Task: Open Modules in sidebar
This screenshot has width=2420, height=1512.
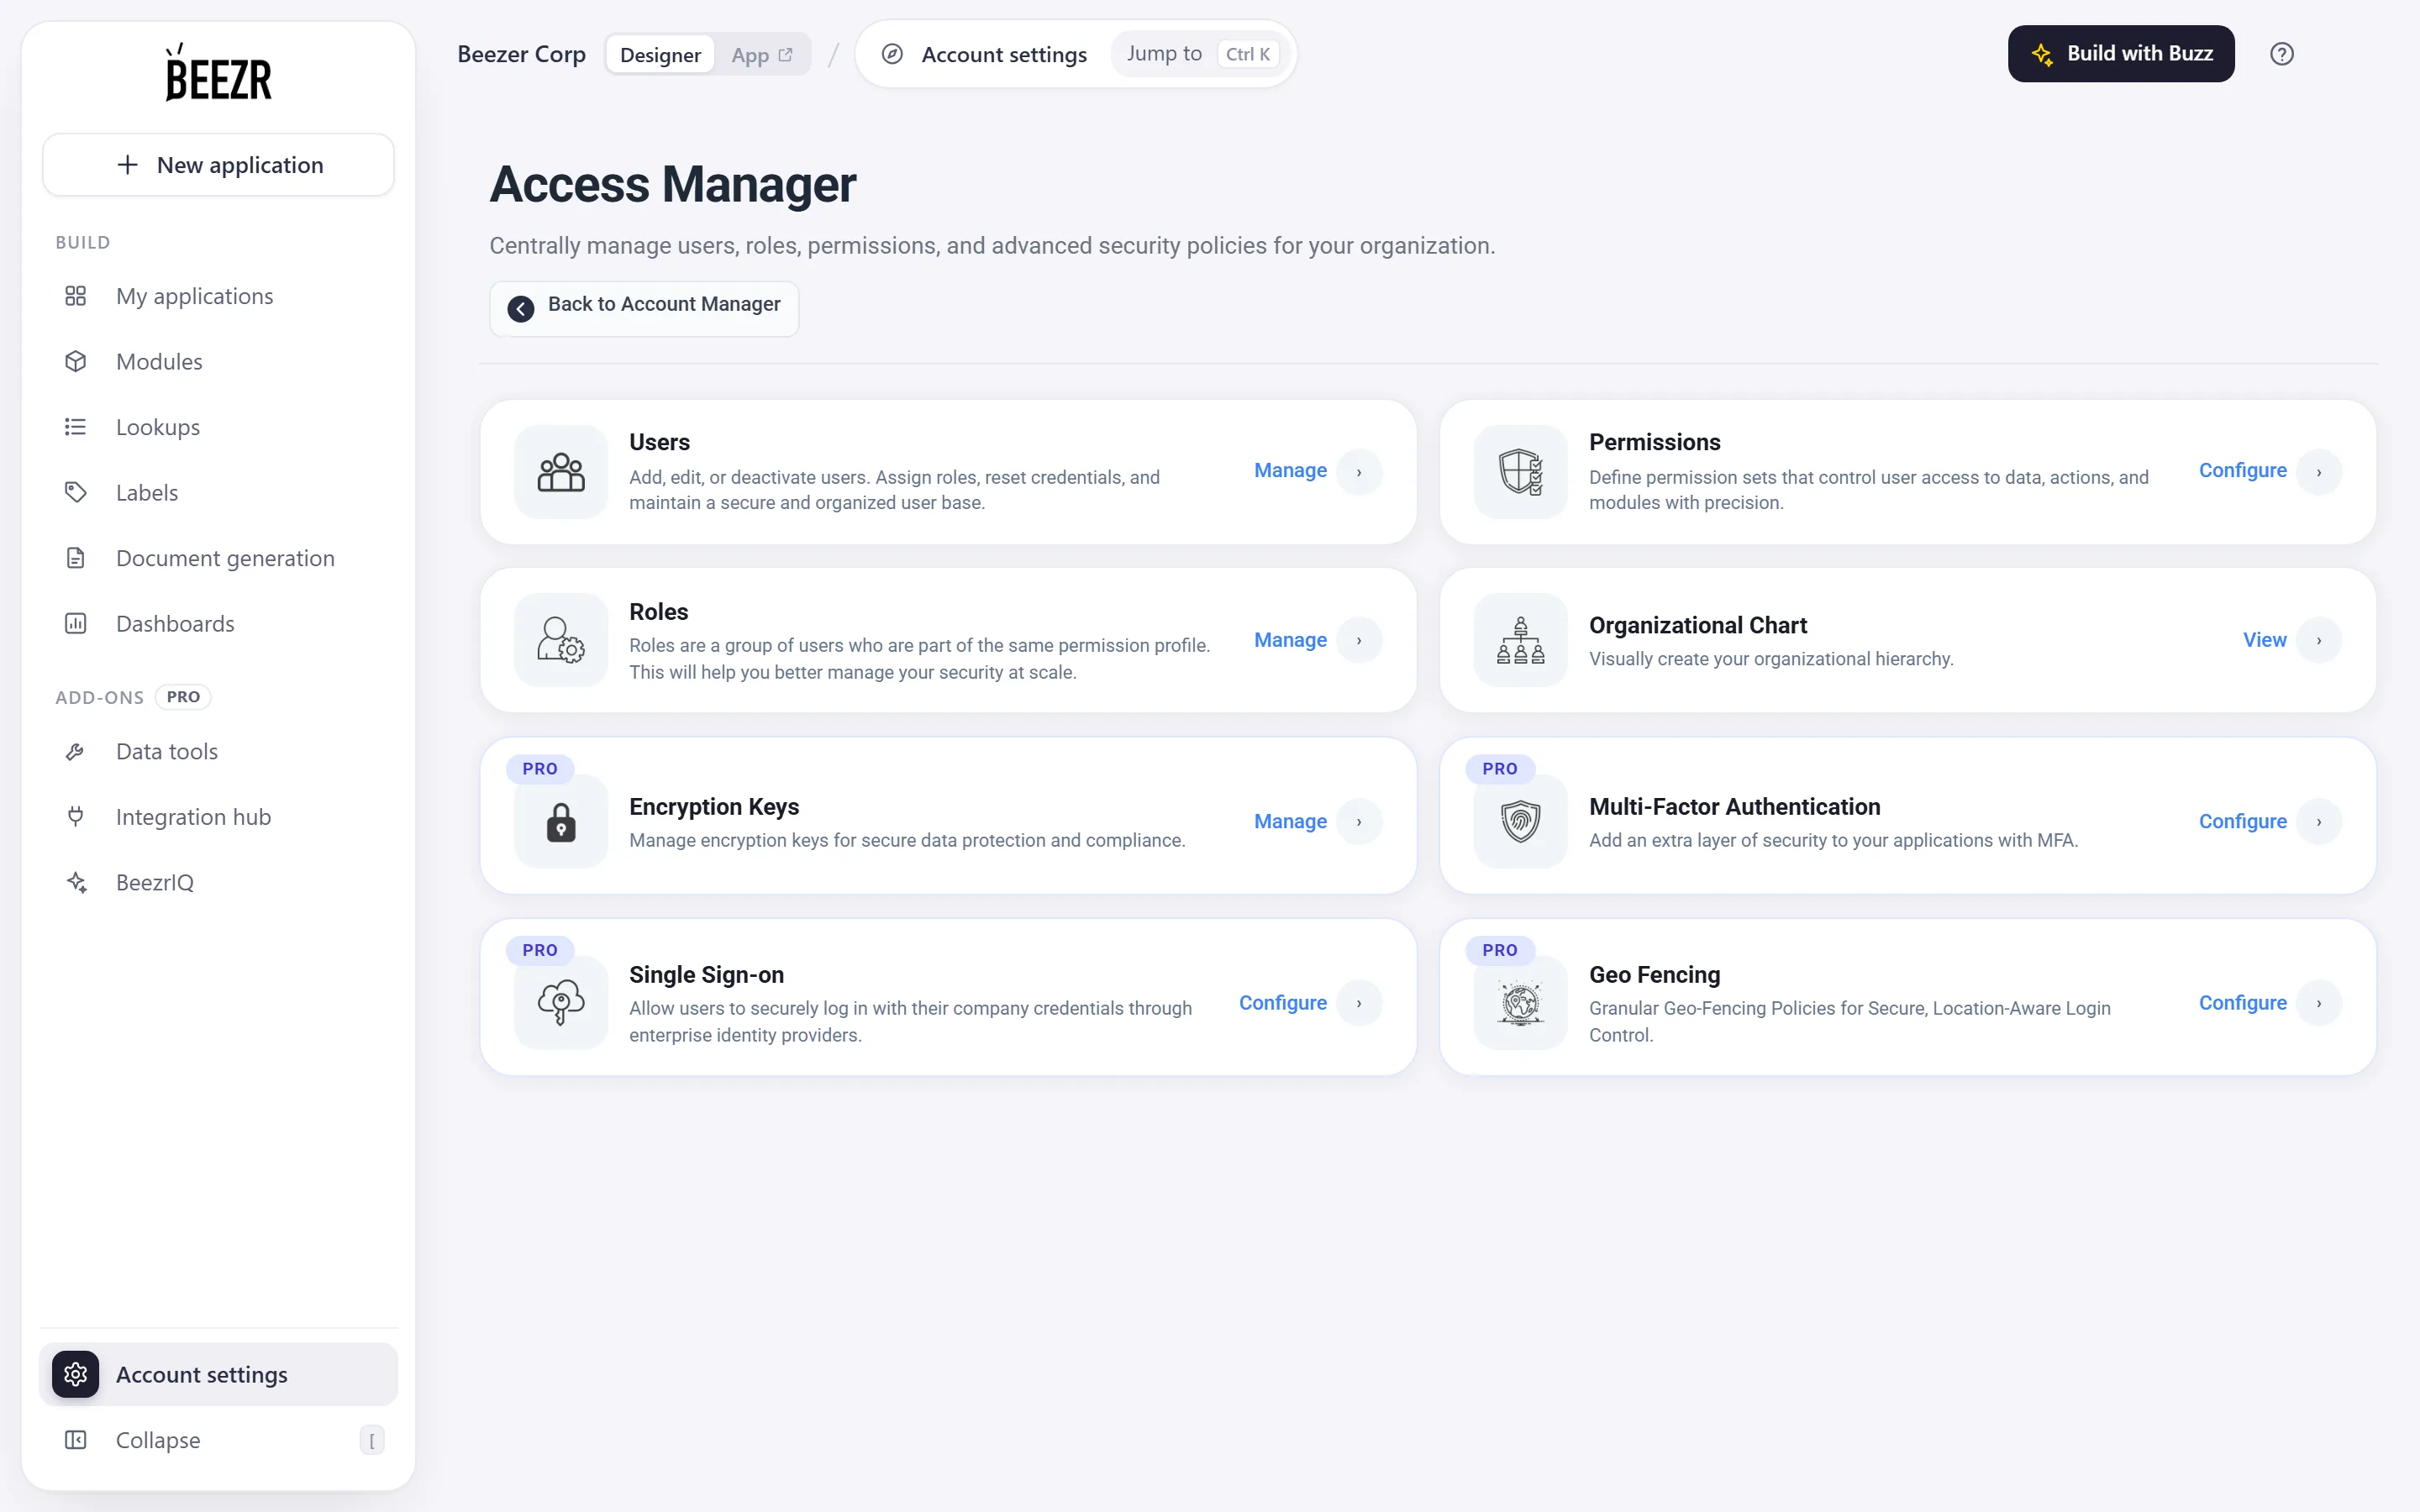Action: (218, 361)
